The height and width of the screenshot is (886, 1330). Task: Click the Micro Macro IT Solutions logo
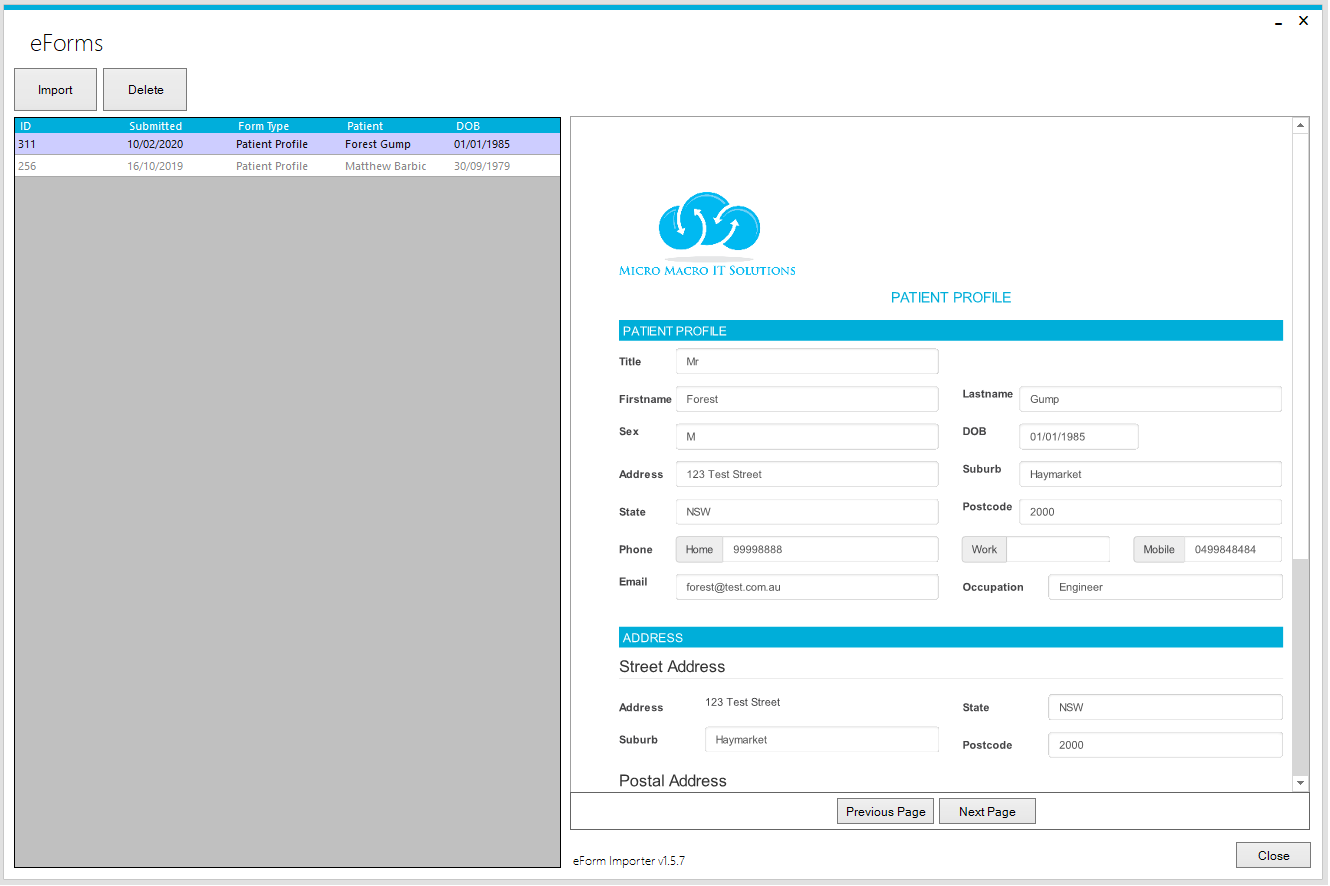click(708, 234)
